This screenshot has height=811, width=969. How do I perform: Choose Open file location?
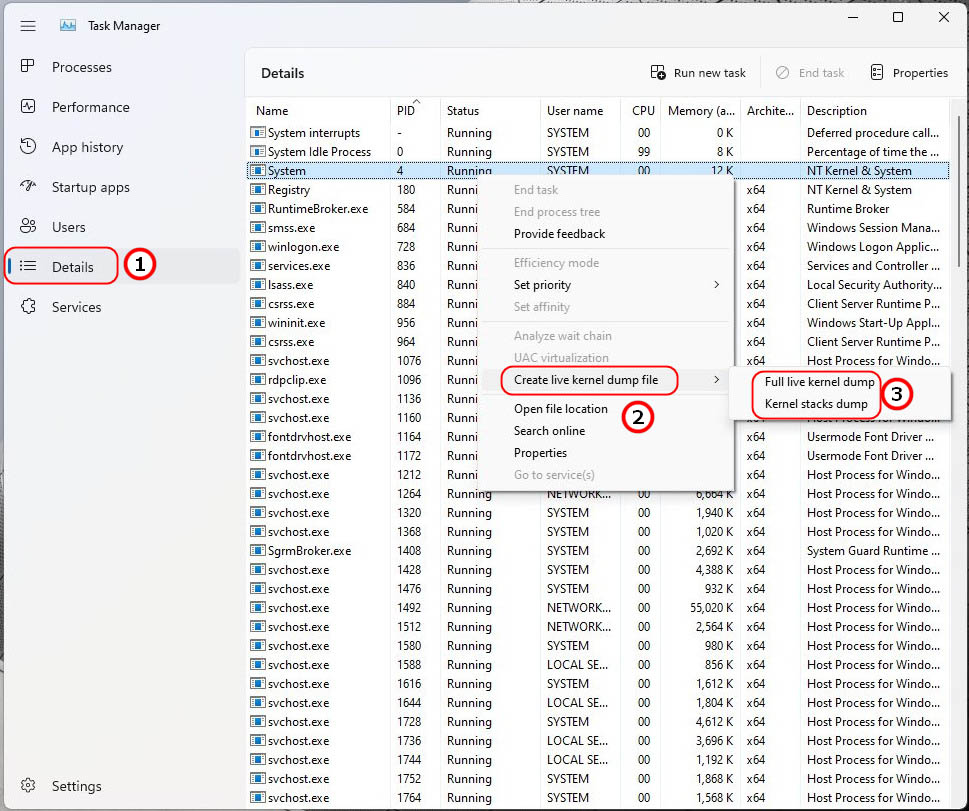pyautogui.click(x=561, y=409)
